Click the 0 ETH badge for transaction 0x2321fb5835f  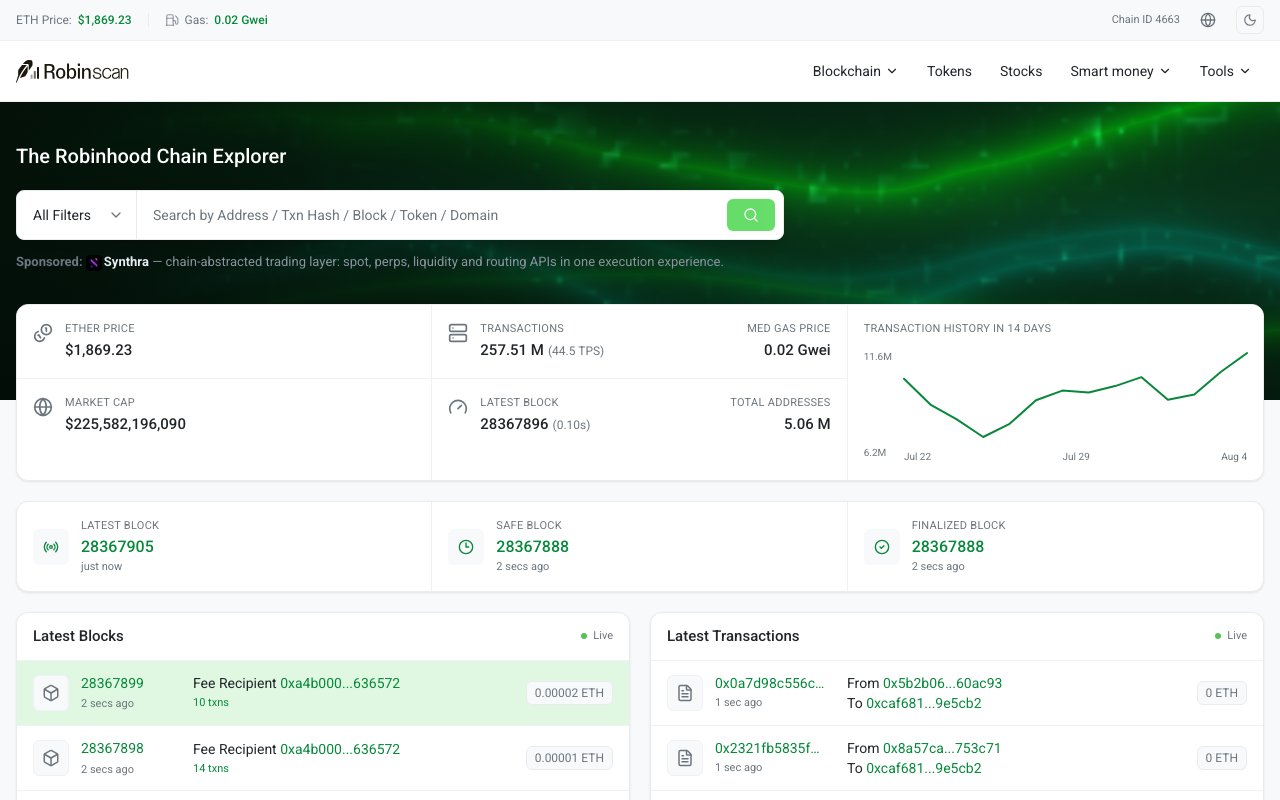click(x=1222, y=758)
